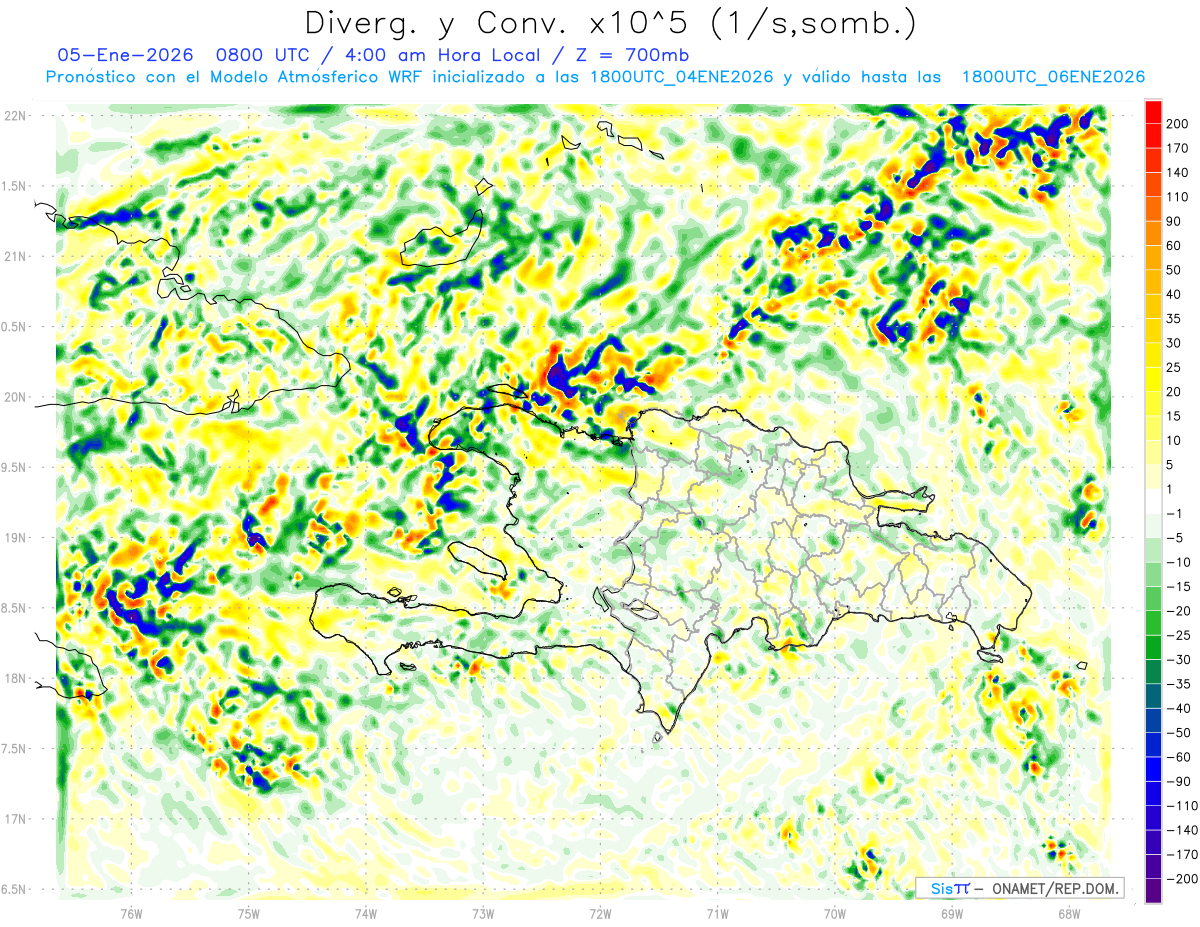Viewport: 1200px width, 927px height.
Task: Click the '17N' latitude label
Action: [x=14, y=819]
